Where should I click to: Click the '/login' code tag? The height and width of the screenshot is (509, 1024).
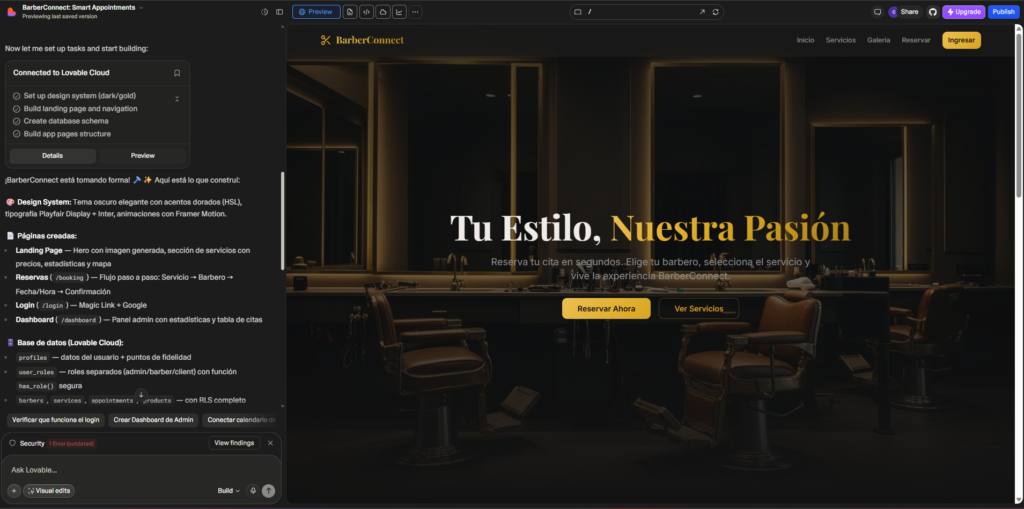click(52, 305)
